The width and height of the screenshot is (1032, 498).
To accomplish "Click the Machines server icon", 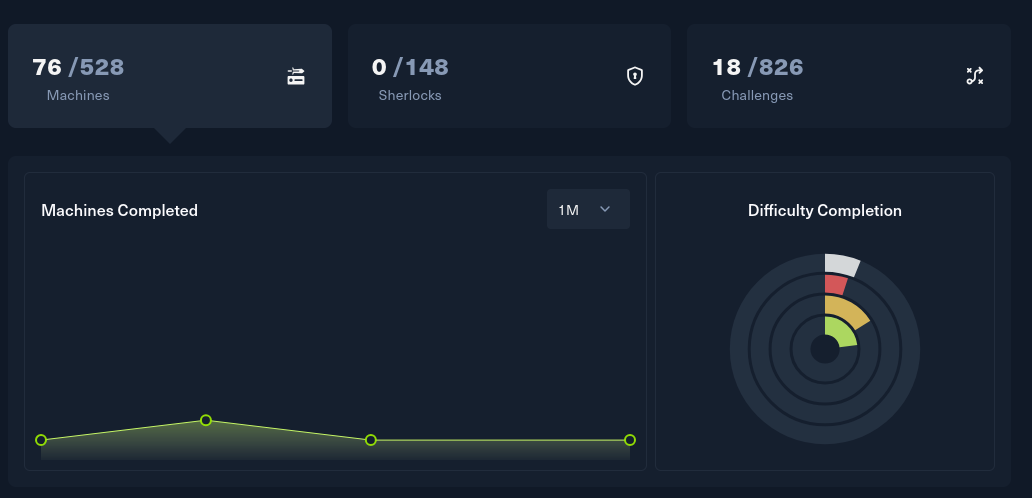I will point(296,76).
